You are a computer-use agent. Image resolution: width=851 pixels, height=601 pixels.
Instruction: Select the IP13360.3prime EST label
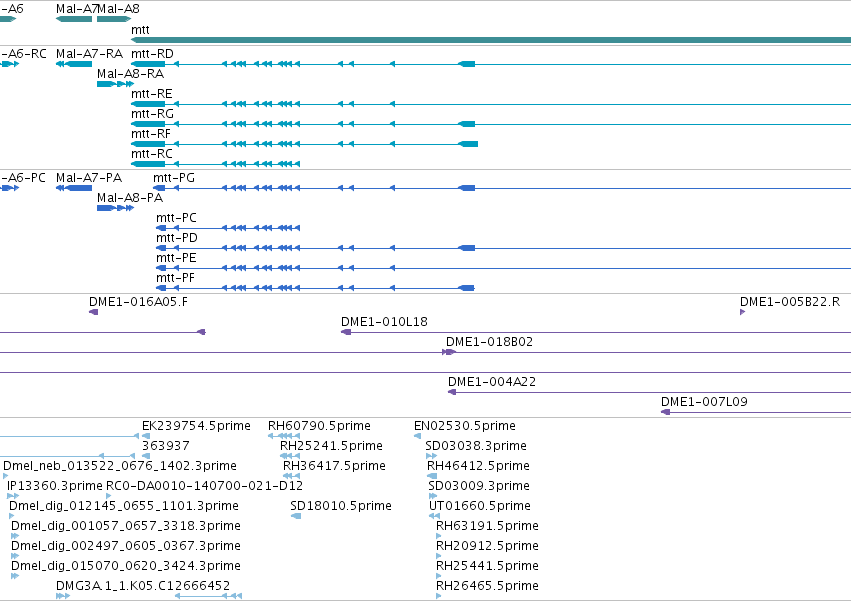tap(55, 486)
